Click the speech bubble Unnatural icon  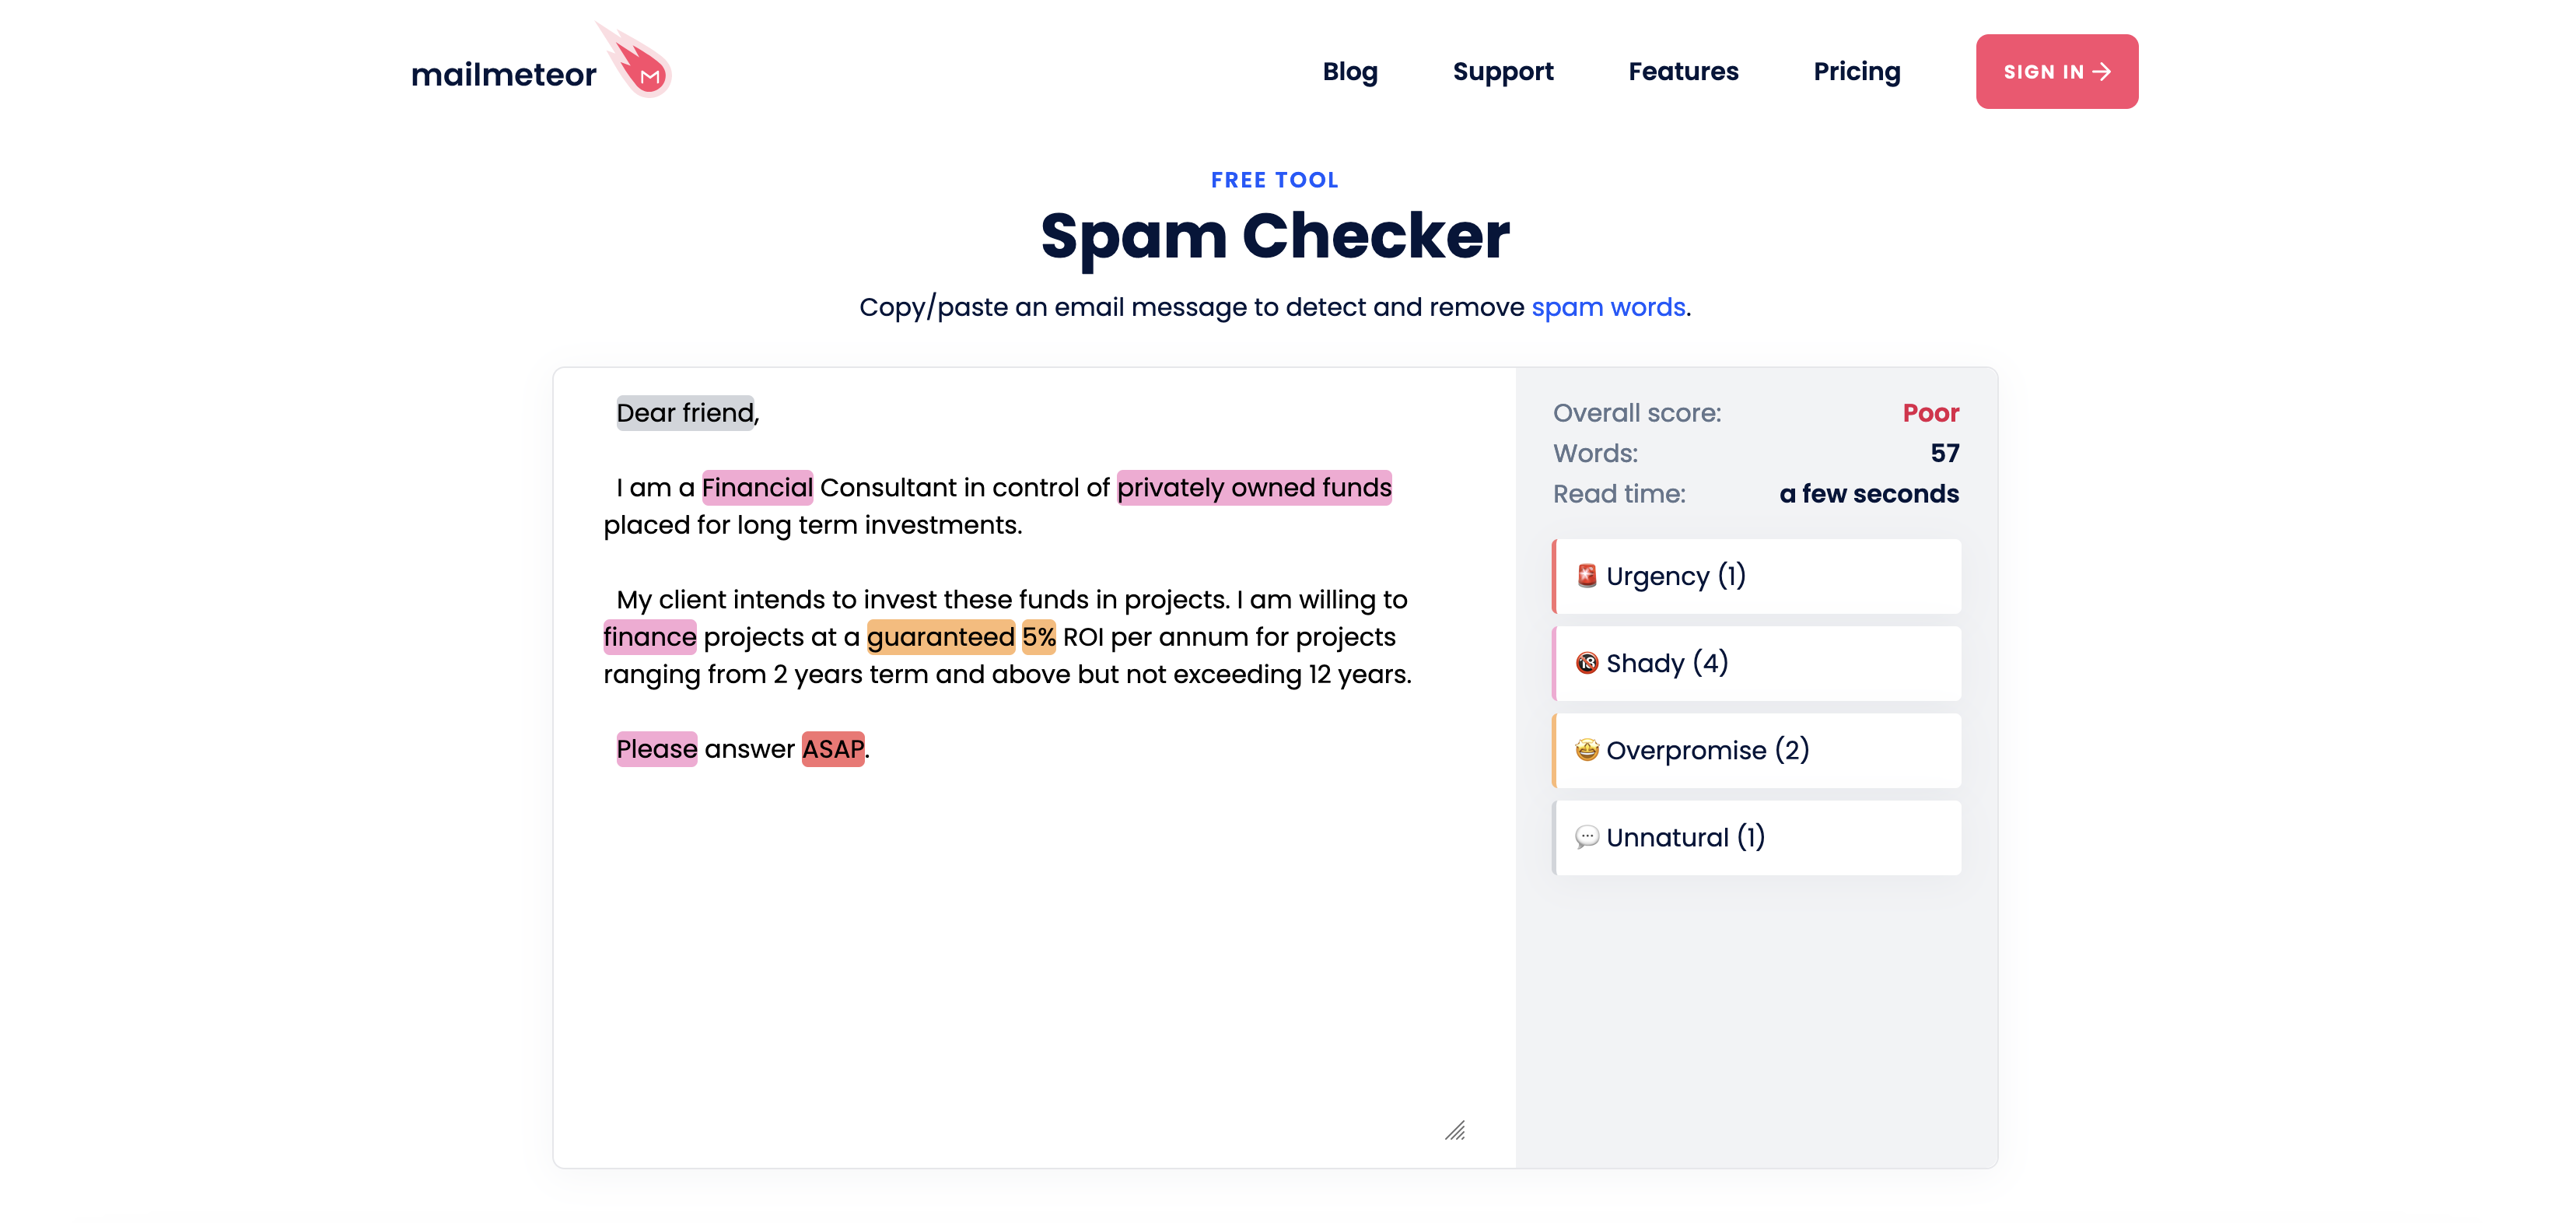point(1586,837)
